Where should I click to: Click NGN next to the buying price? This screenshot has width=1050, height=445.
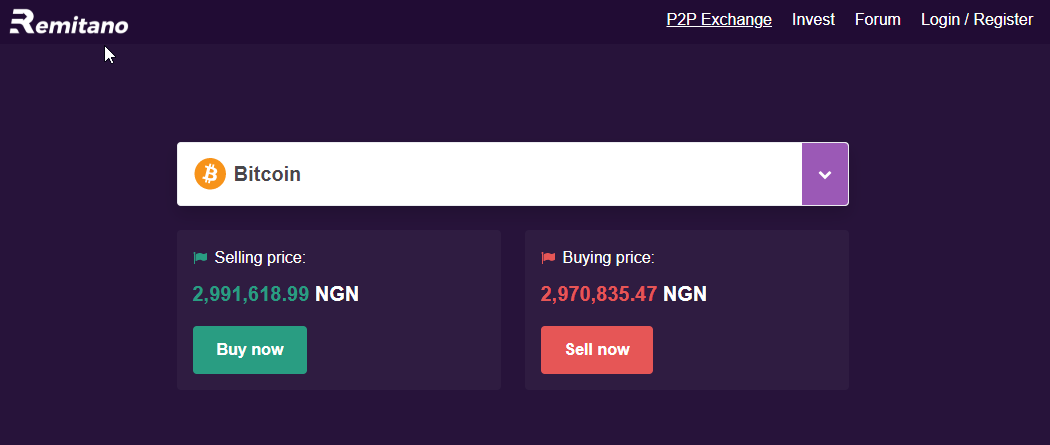(x=685, y=294)
